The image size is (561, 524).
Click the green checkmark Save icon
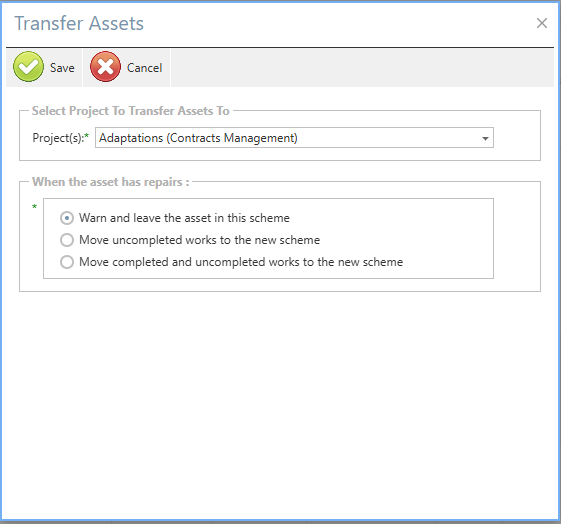pos(28,67)
